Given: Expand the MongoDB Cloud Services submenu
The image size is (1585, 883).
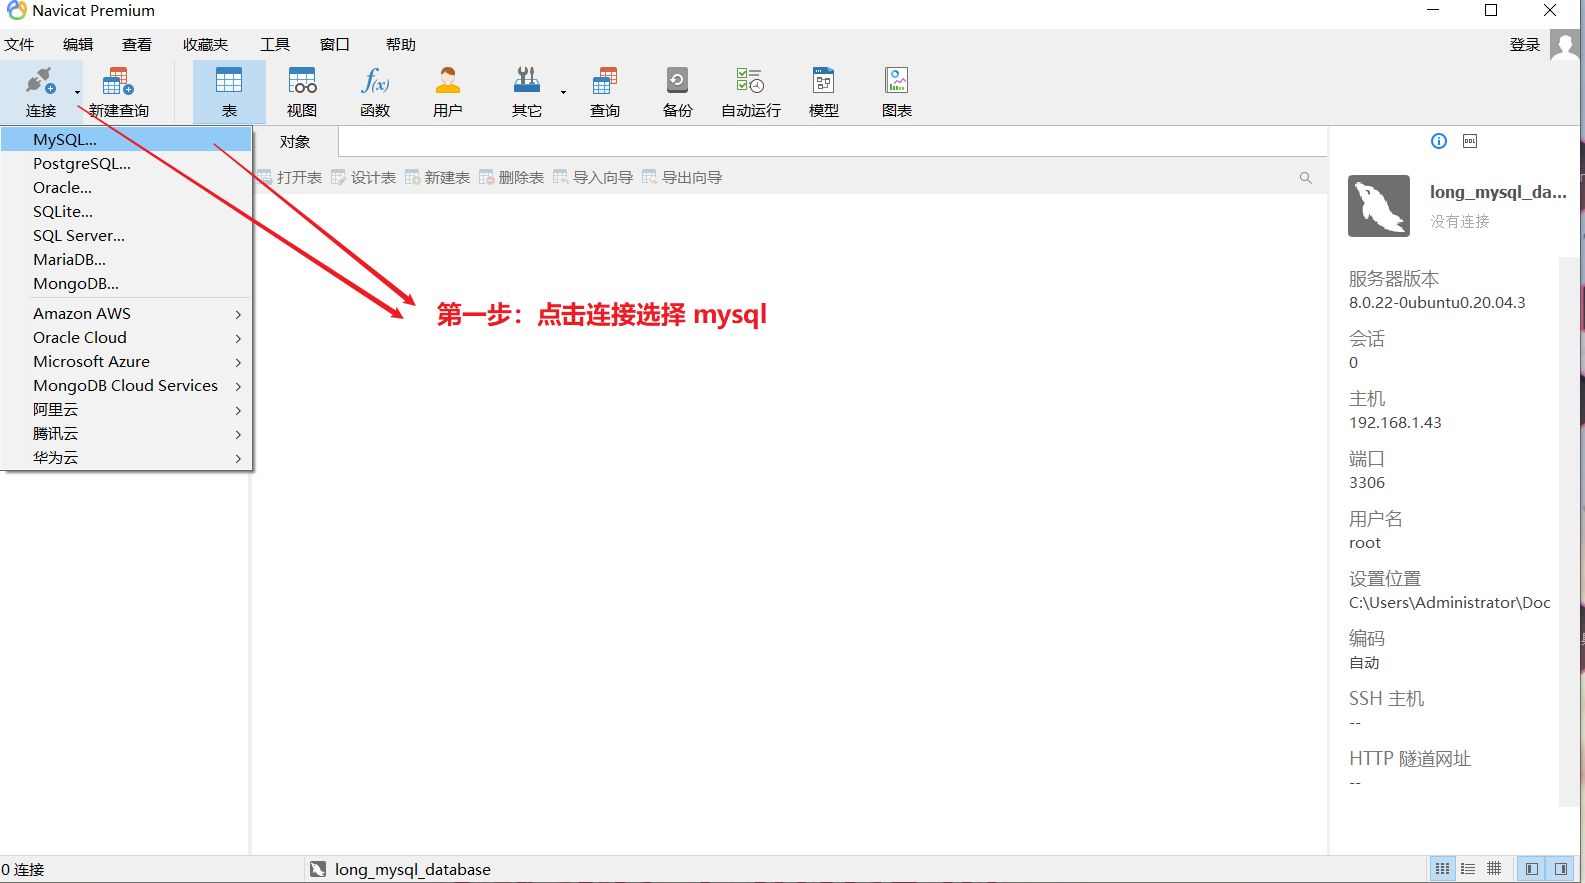Looking at the screenshot, I should click(x=238, y=386).
